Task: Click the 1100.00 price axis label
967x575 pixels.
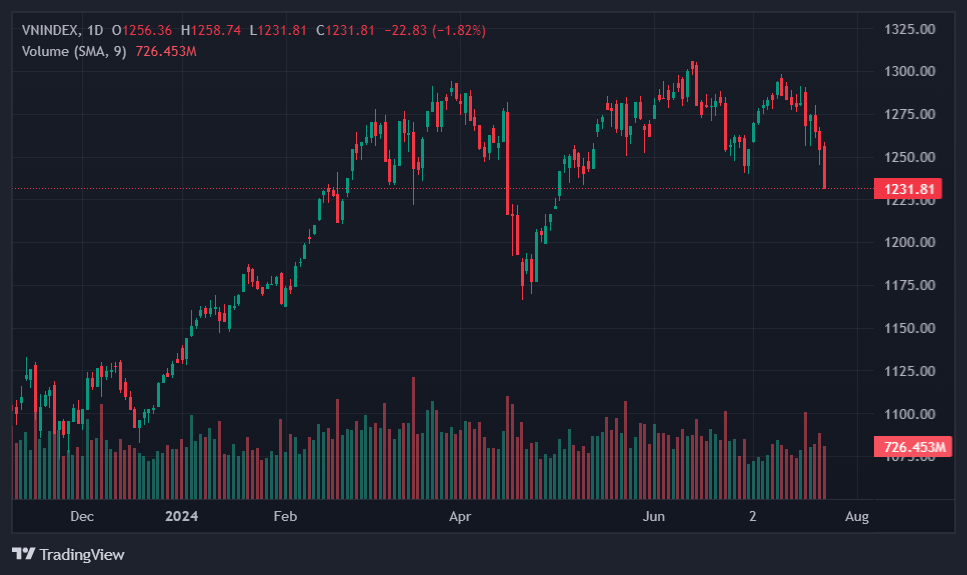Action: pos(910,414)
